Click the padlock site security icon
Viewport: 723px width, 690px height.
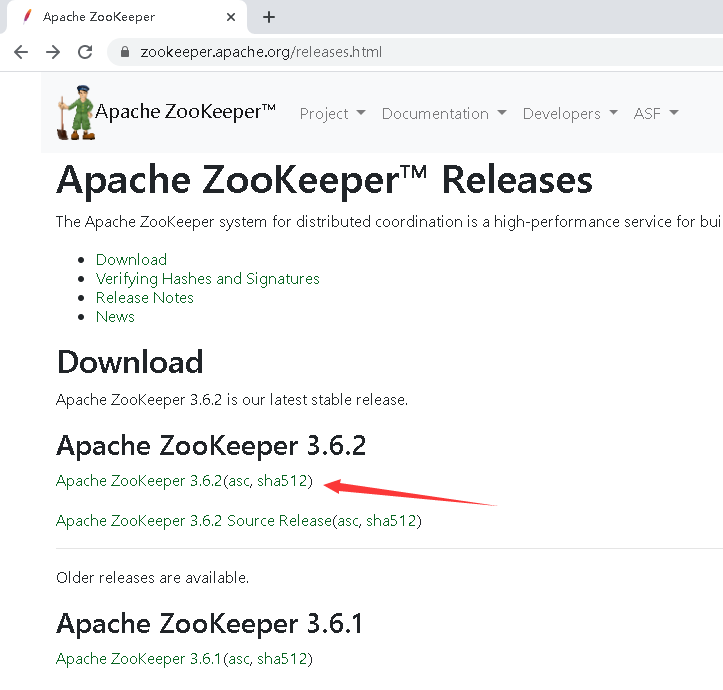125,52
